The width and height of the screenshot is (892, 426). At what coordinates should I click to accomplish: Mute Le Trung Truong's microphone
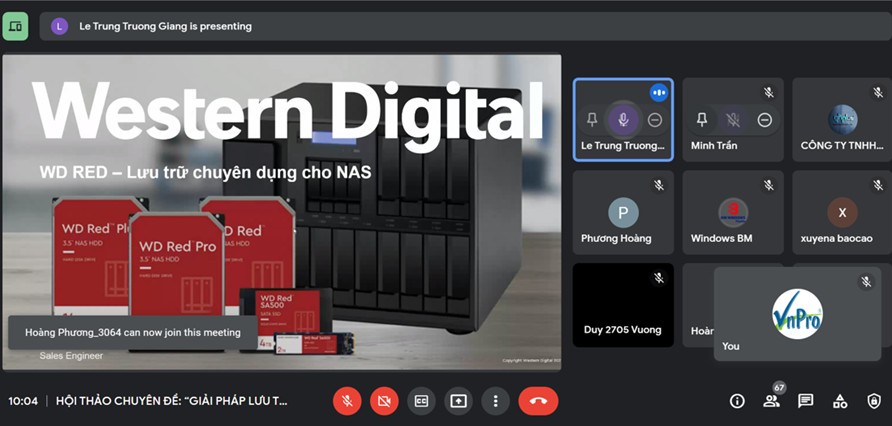pos(623,119)
